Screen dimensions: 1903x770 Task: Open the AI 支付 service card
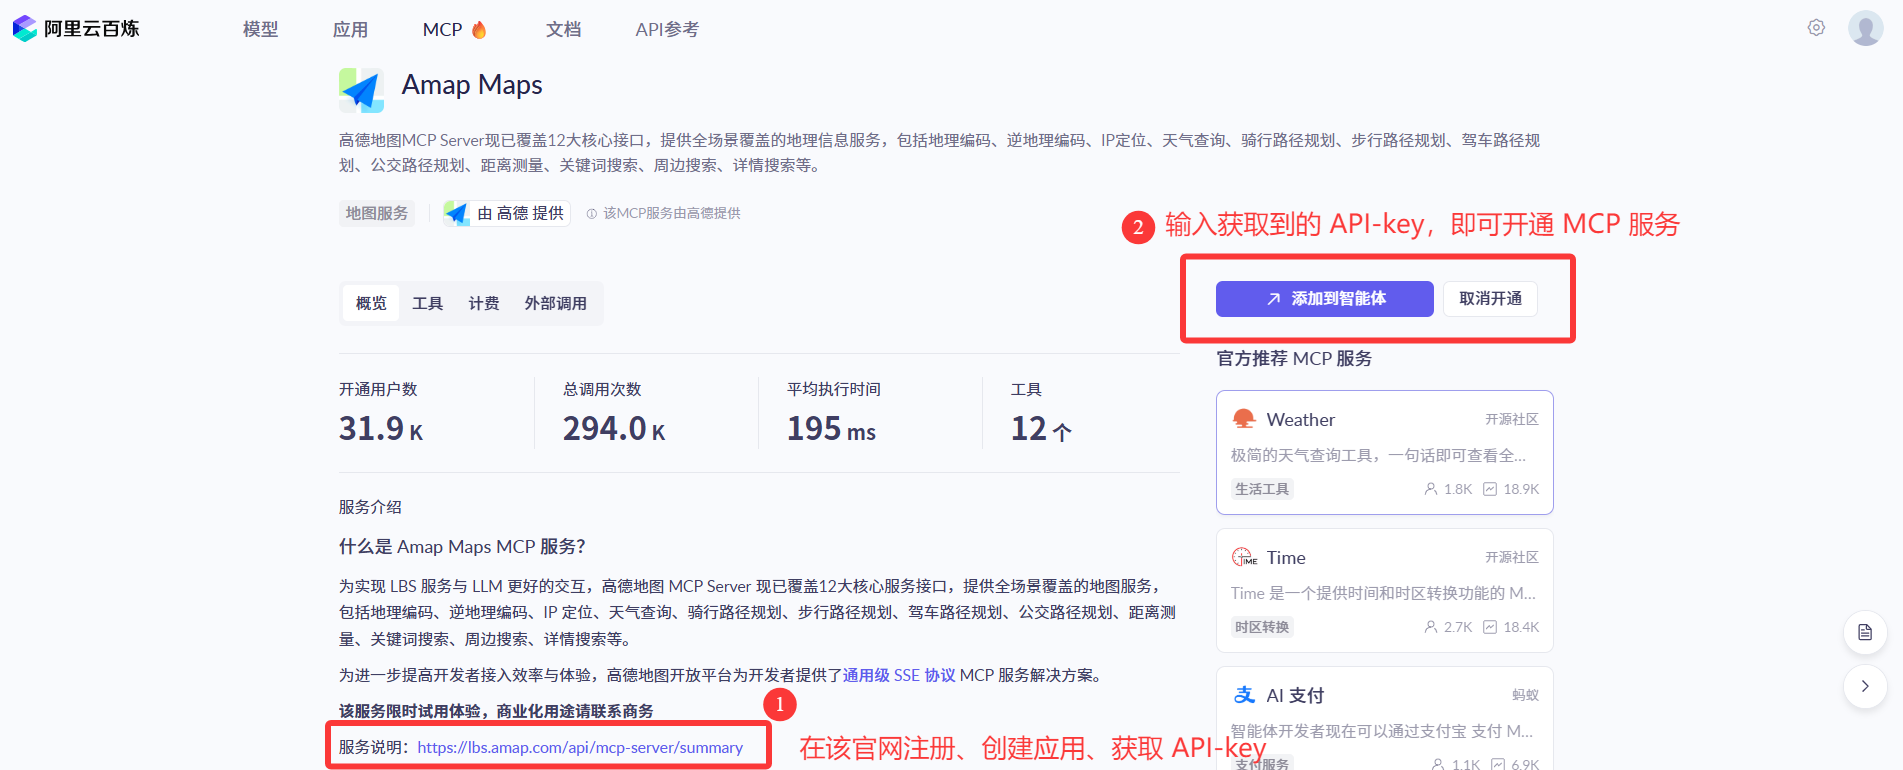click(x=1384, y=718)
